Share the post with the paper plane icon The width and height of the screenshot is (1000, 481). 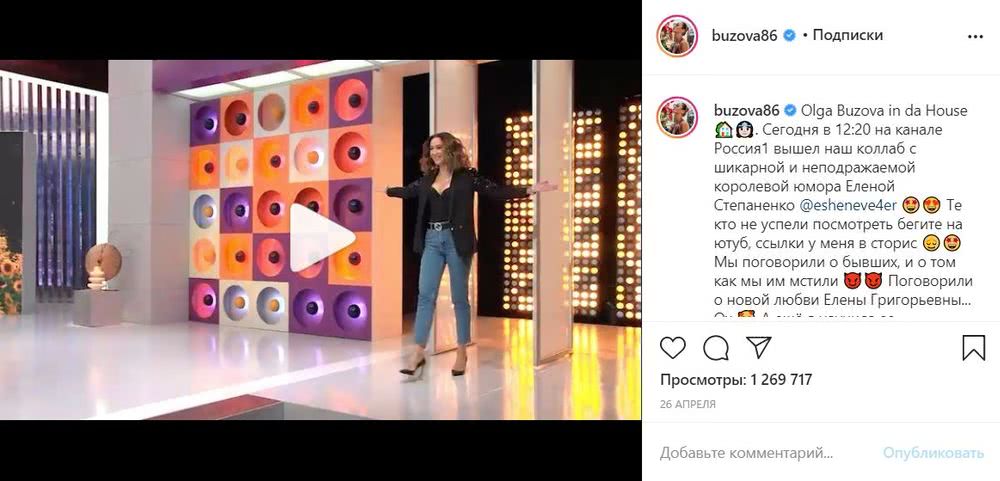coord(759,348)
